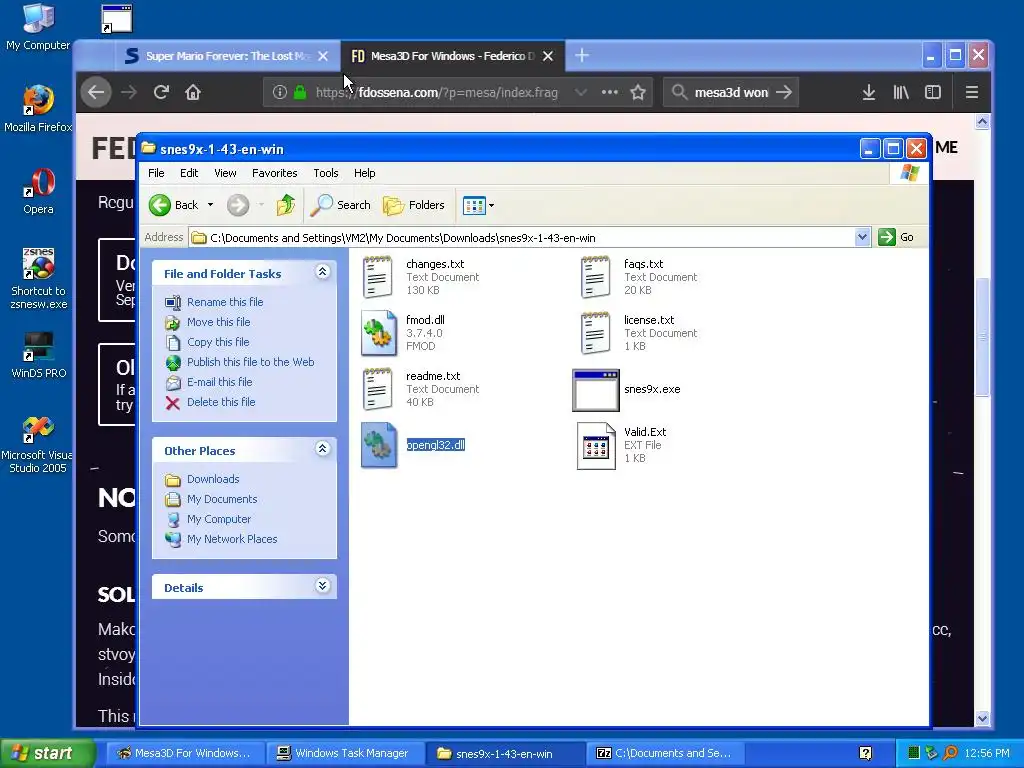1024x768 pixels.
Task: Open the Favorites menu in Explorer
Action: coord(274,173)
